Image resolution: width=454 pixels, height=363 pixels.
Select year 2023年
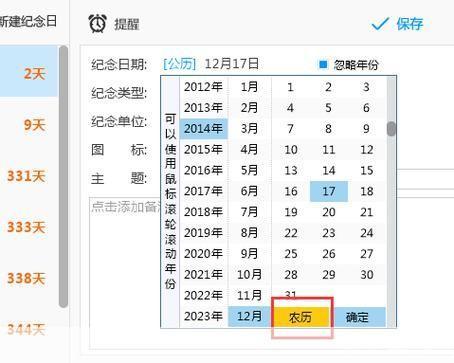point(203,316)
